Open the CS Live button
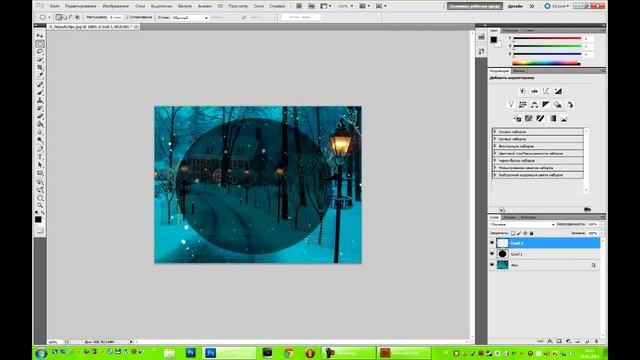Screen dimensions: 640x360 tap(557, 6)
